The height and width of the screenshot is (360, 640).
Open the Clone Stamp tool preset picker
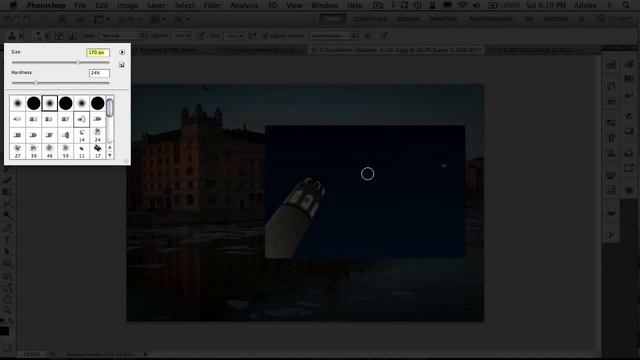tap(16, 36)
